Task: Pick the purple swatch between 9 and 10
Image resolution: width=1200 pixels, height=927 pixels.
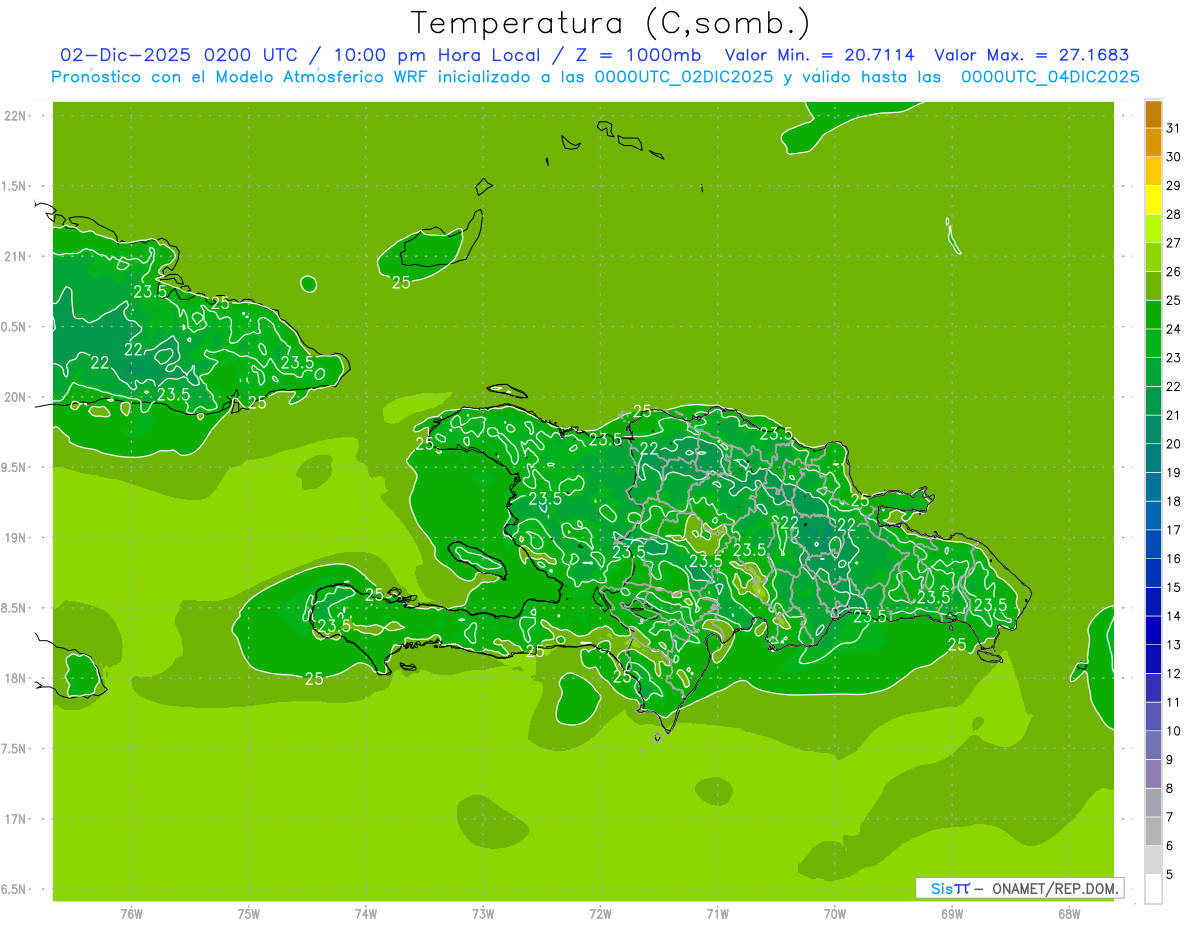Action: click(x=1153, y=745)
